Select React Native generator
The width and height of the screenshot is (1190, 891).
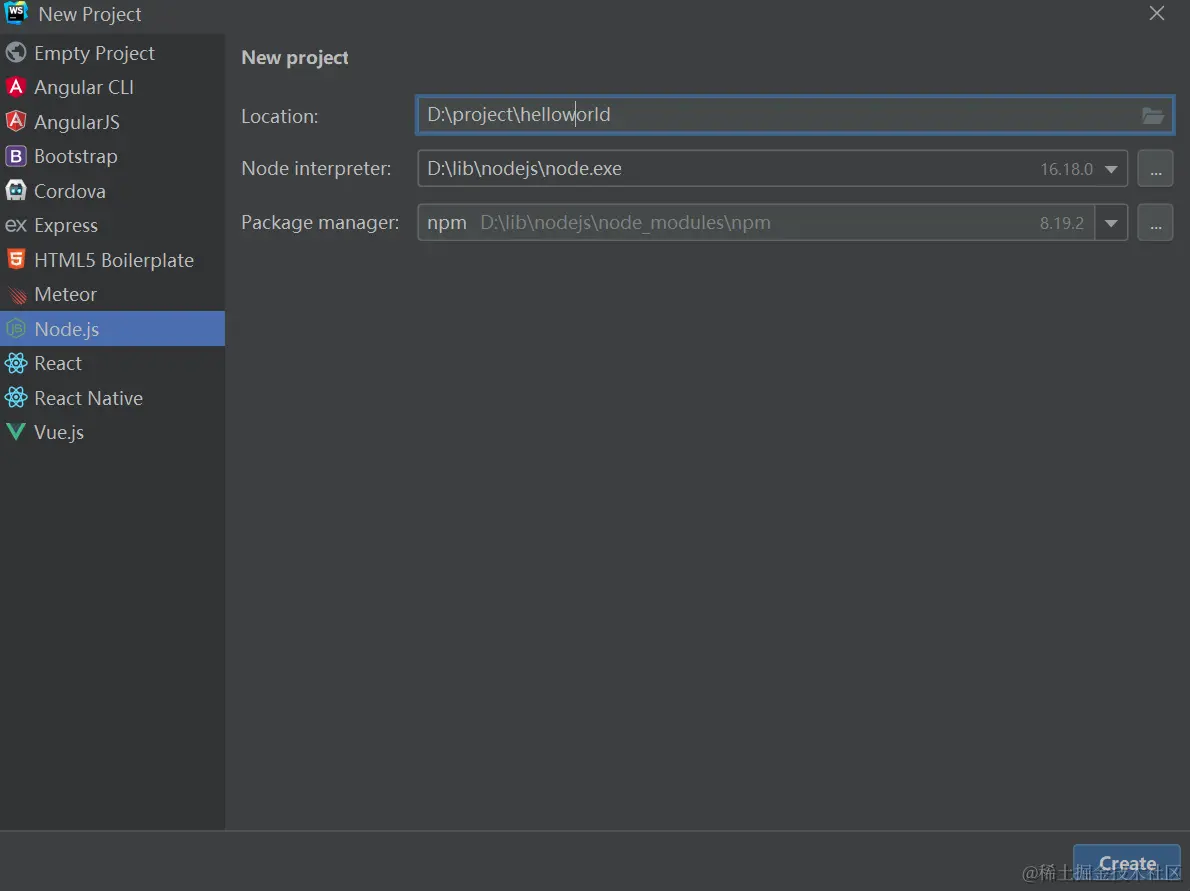point(112,398)
